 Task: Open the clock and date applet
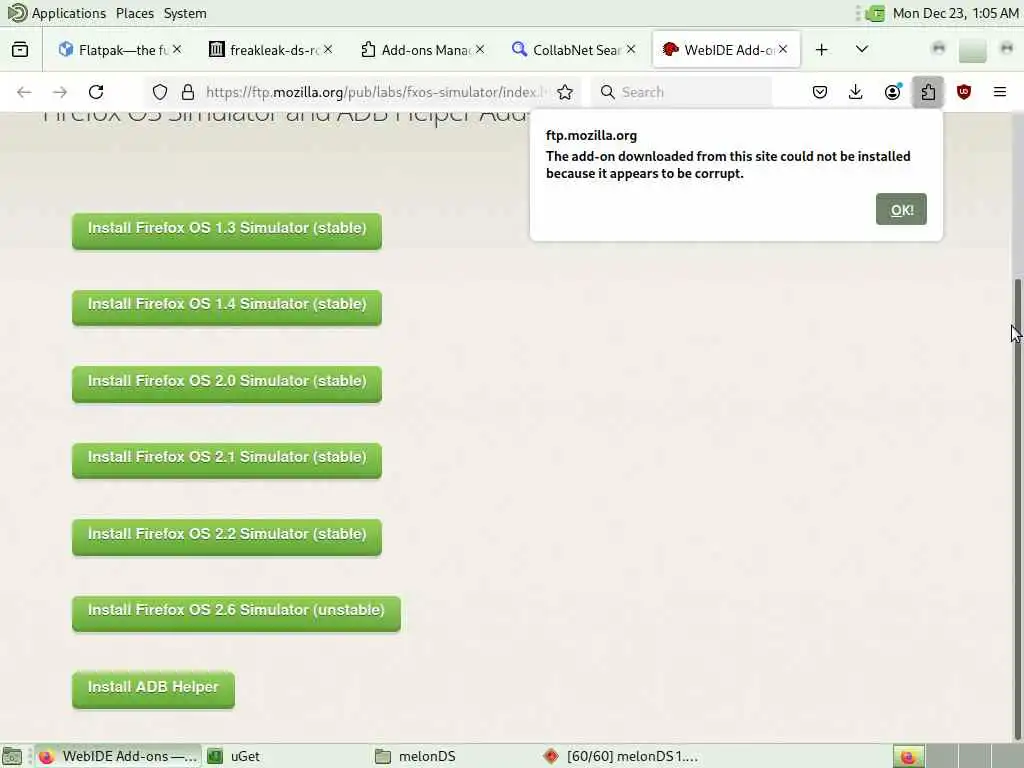(955, 13)
